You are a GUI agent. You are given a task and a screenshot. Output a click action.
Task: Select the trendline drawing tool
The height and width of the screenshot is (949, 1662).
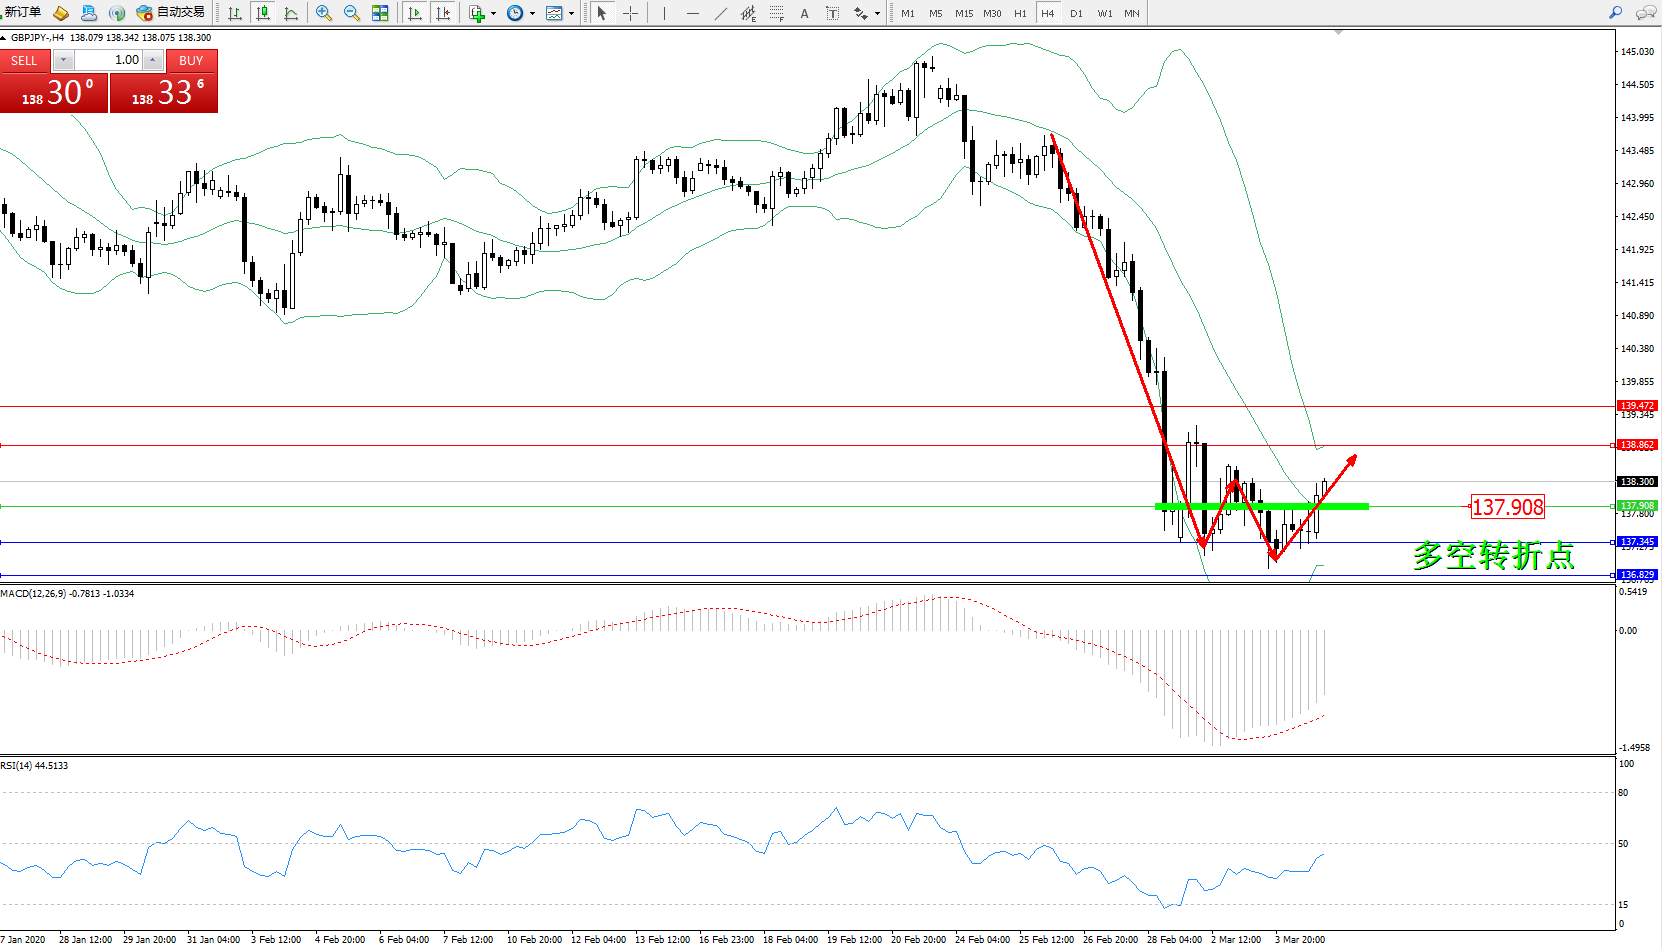pyautogui.click(x=720, y=13)
